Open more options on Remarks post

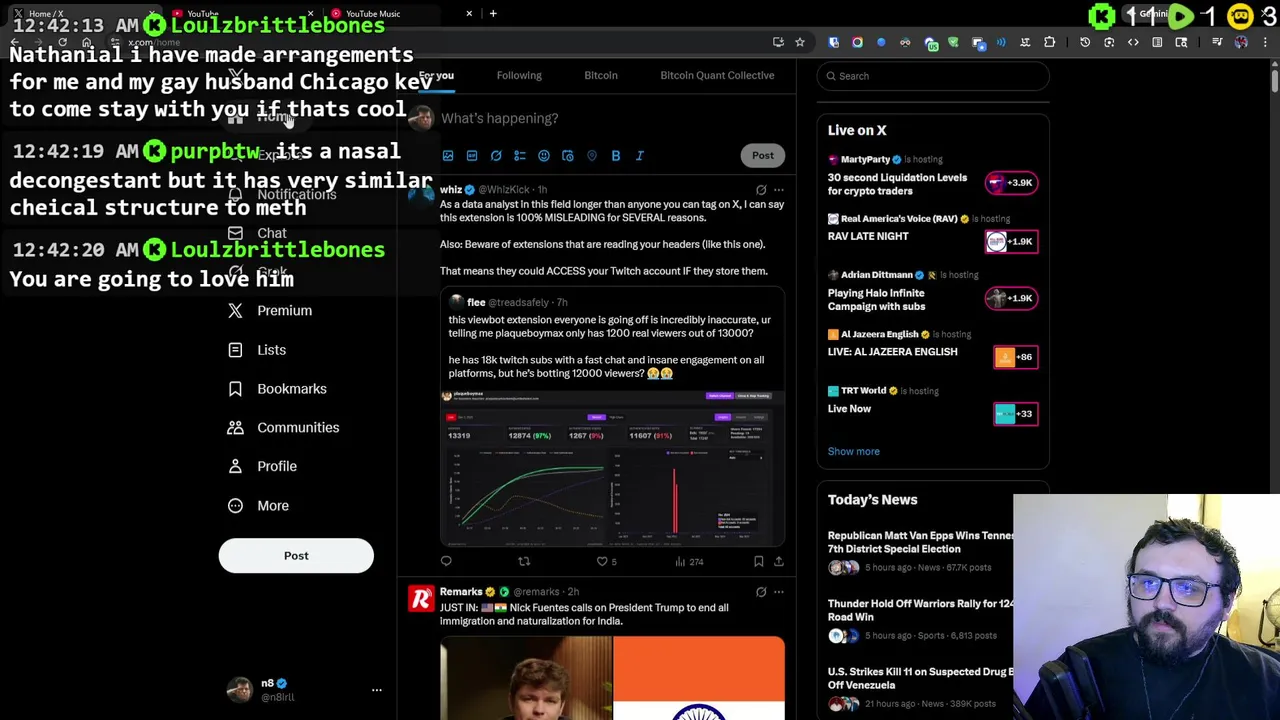(779, 592)
